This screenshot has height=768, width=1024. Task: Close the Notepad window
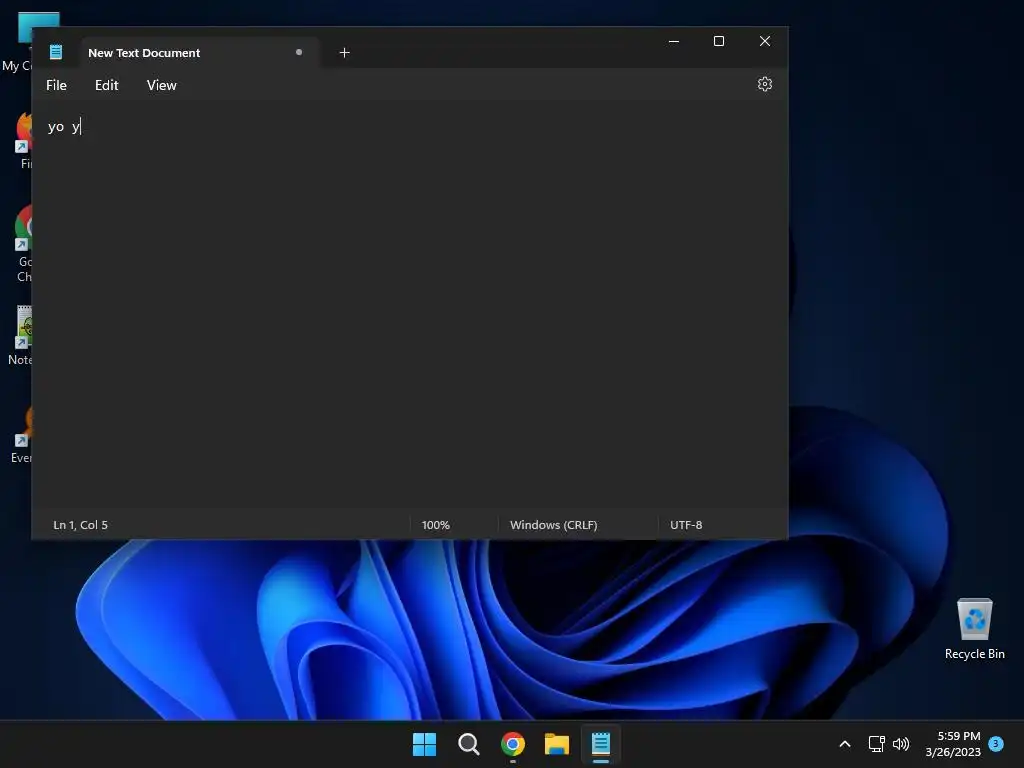[765, 41]
